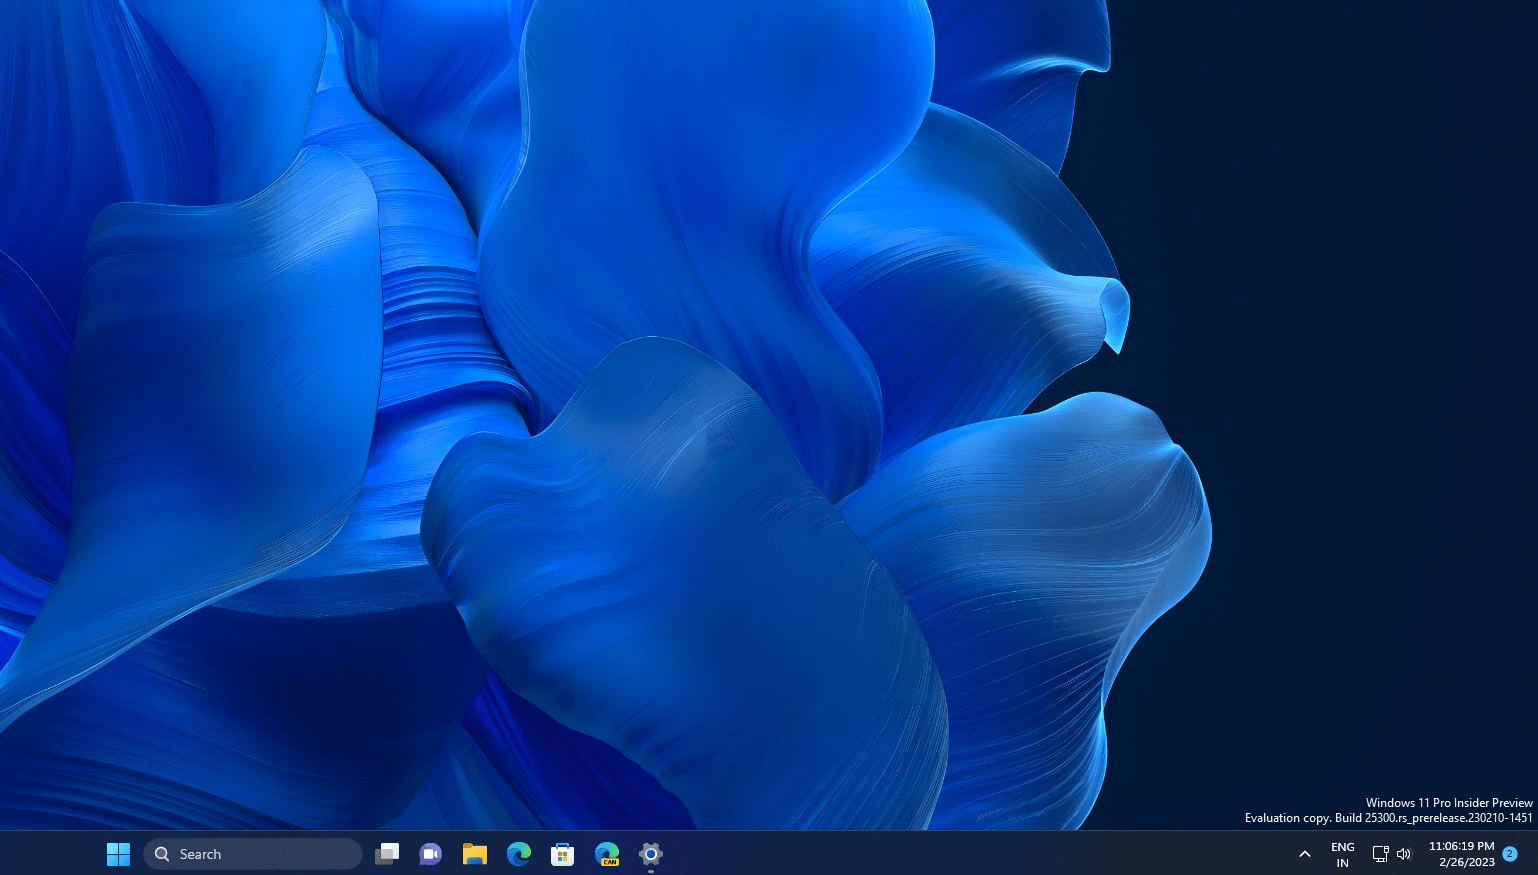Open the Start menu
The height and width of the screenshot is (875, 1538).
pyautogui.click(x=118, y=853)
